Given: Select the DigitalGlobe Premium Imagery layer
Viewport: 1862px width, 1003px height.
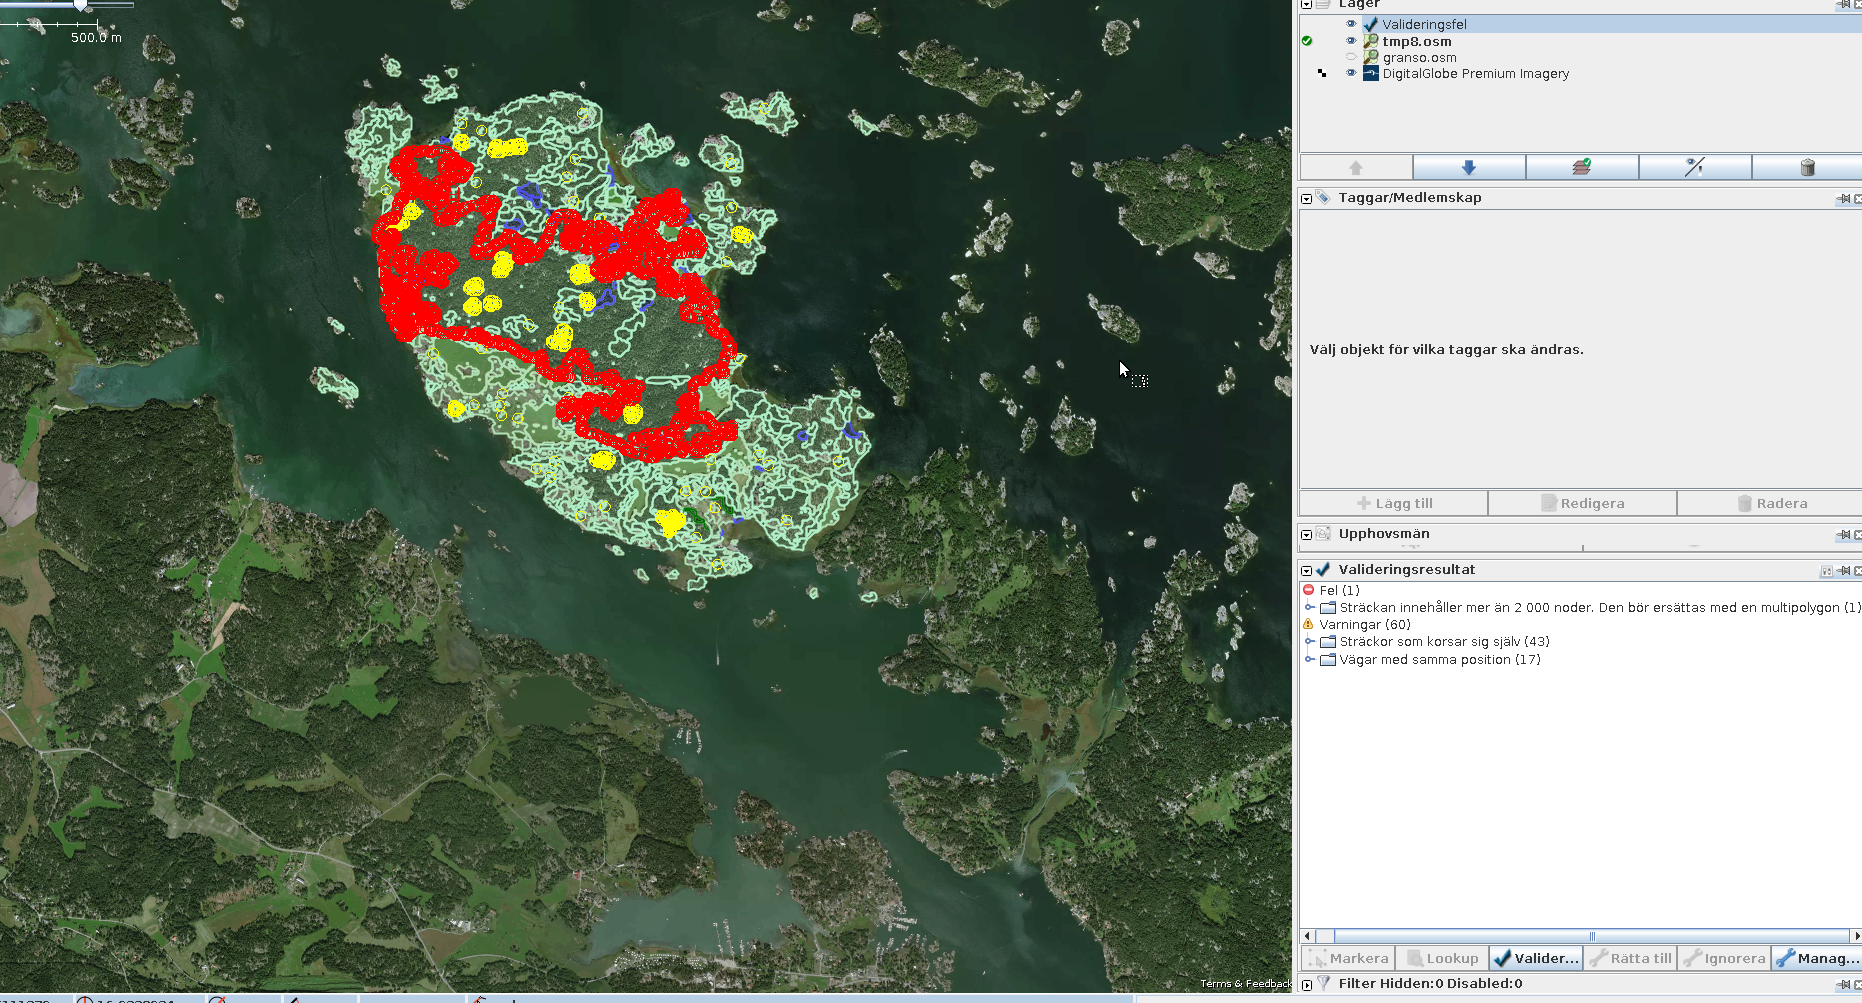Looking at the screenshot, I should (x=1475, y=74).
